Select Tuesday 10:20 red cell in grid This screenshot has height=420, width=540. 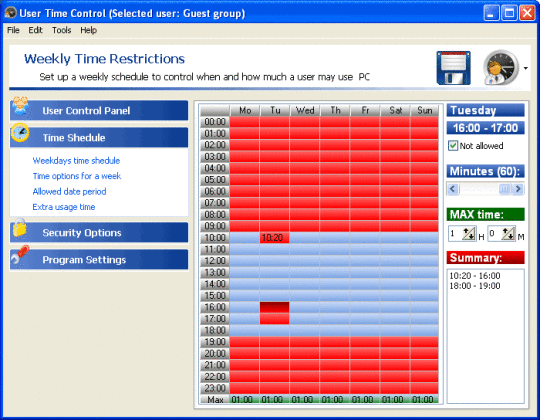point(274,238)
